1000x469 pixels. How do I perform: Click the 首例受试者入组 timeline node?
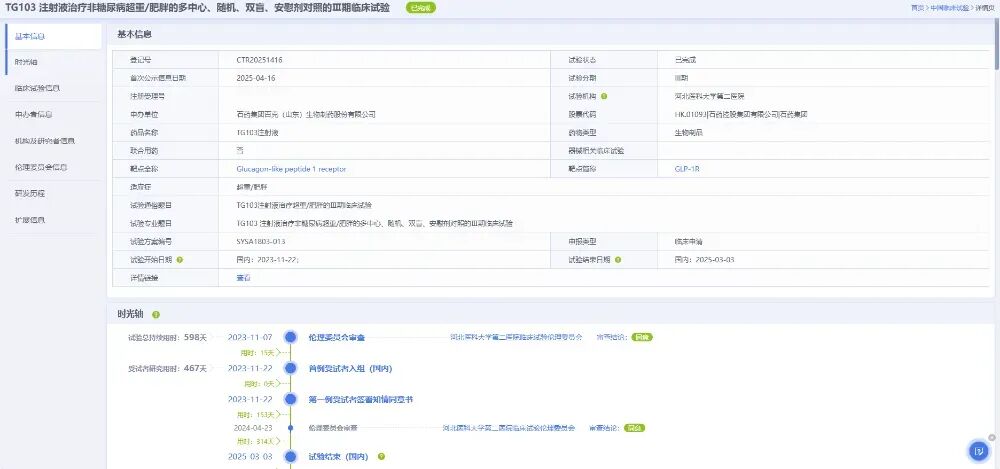(x=291, y=368)
